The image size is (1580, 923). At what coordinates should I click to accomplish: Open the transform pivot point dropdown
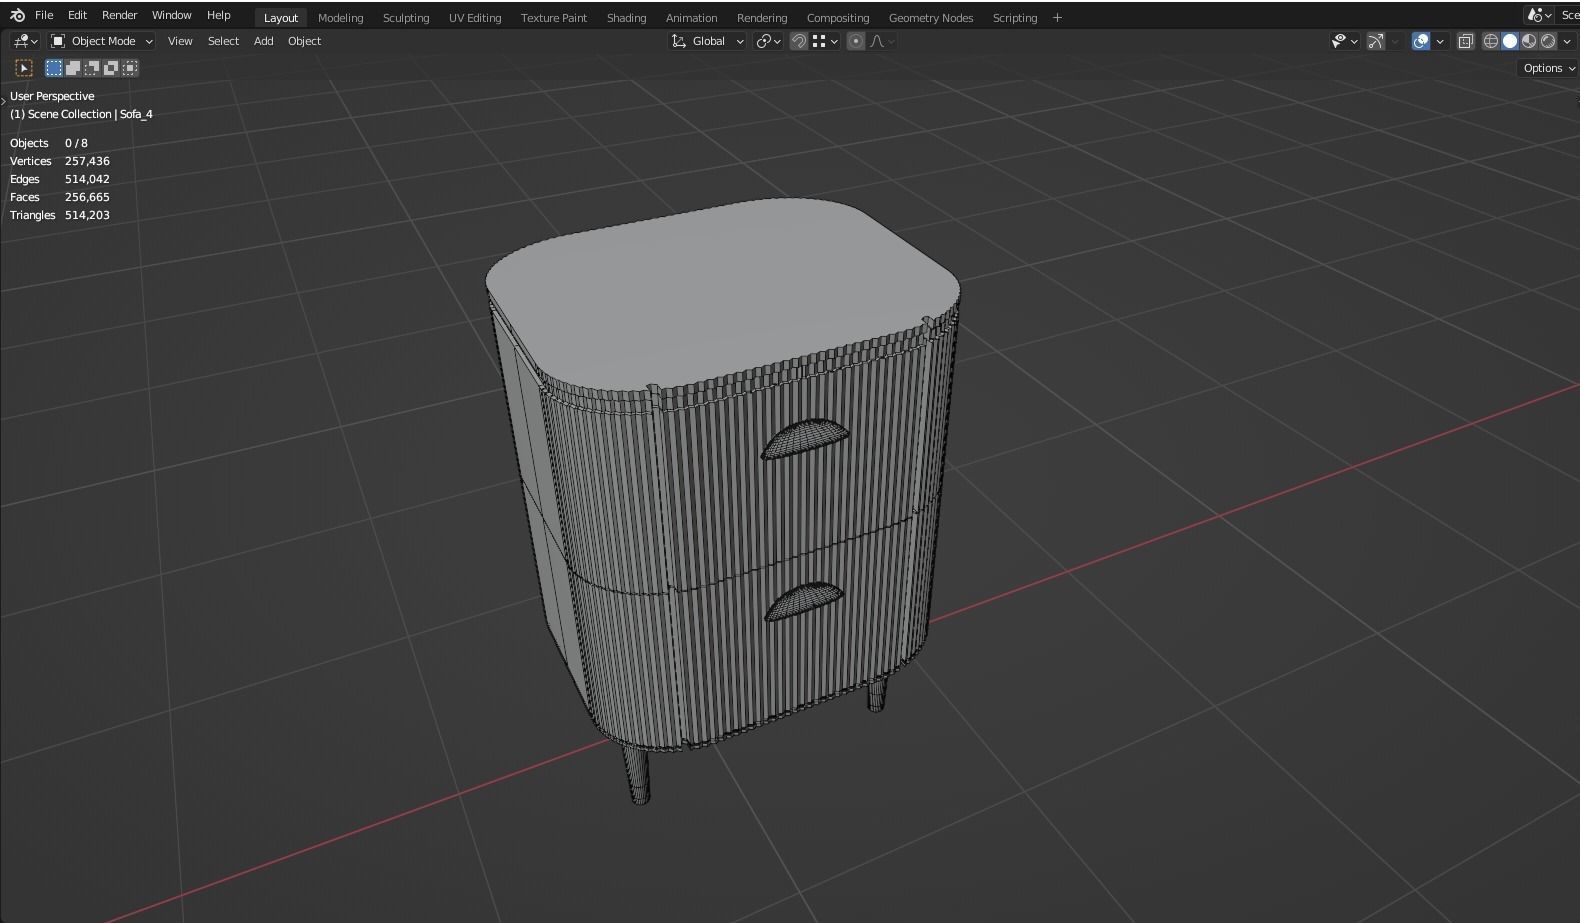[x=768, y=41]
